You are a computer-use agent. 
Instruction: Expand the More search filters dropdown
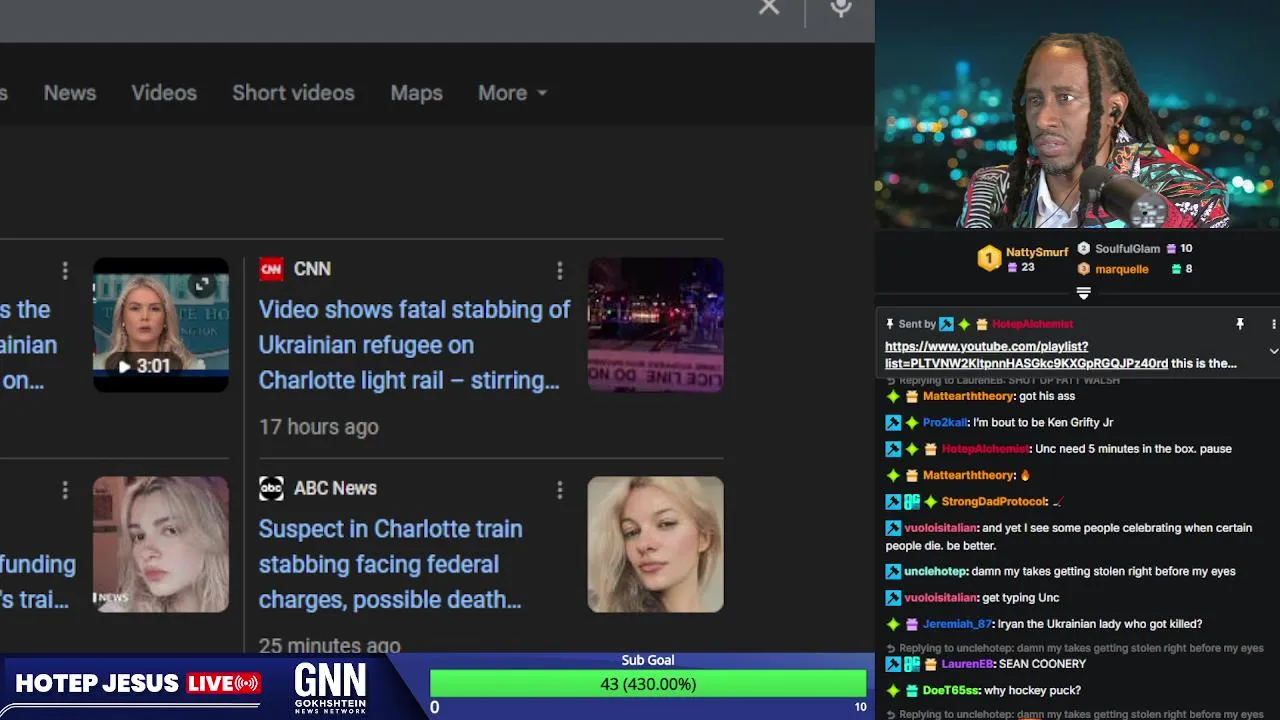pos(512,93)
